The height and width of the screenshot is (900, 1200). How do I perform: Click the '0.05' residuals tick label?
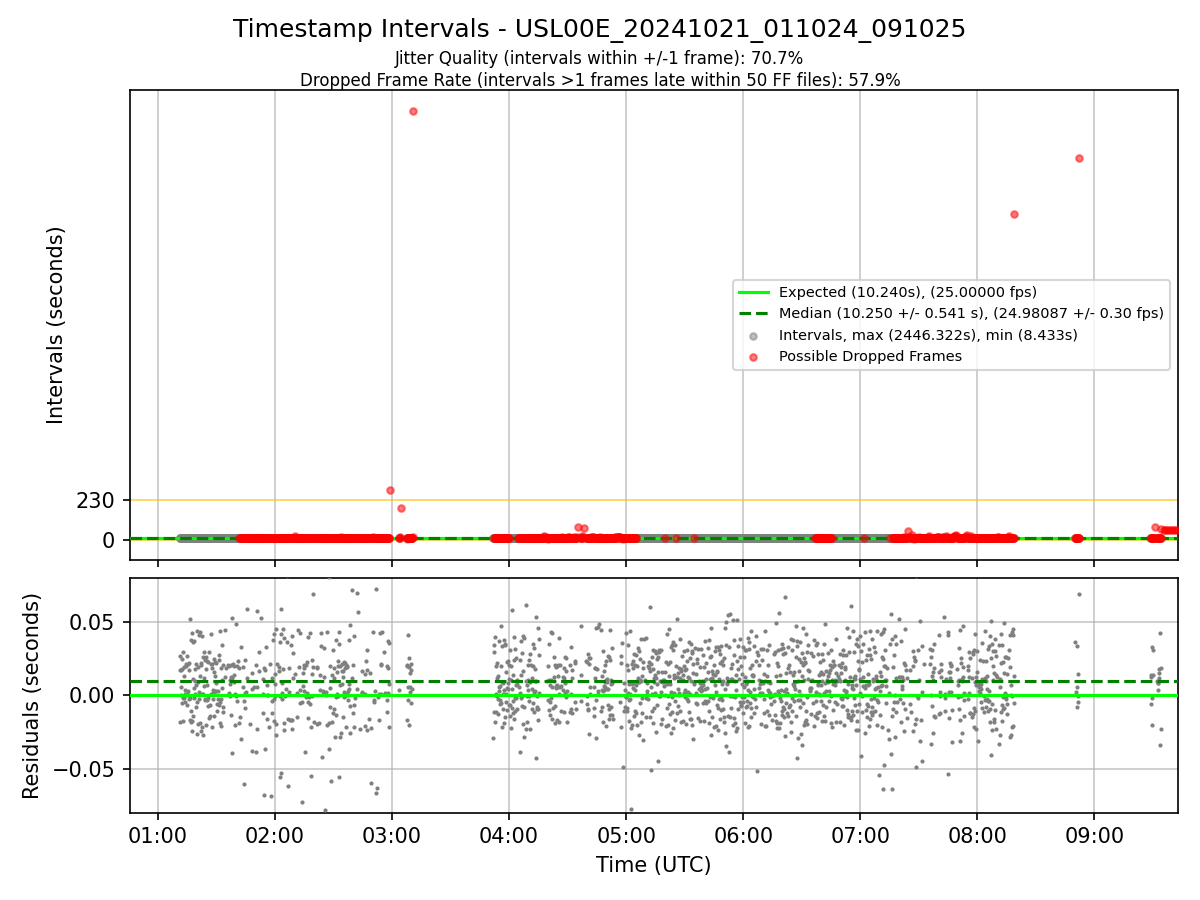coord(92,622)
